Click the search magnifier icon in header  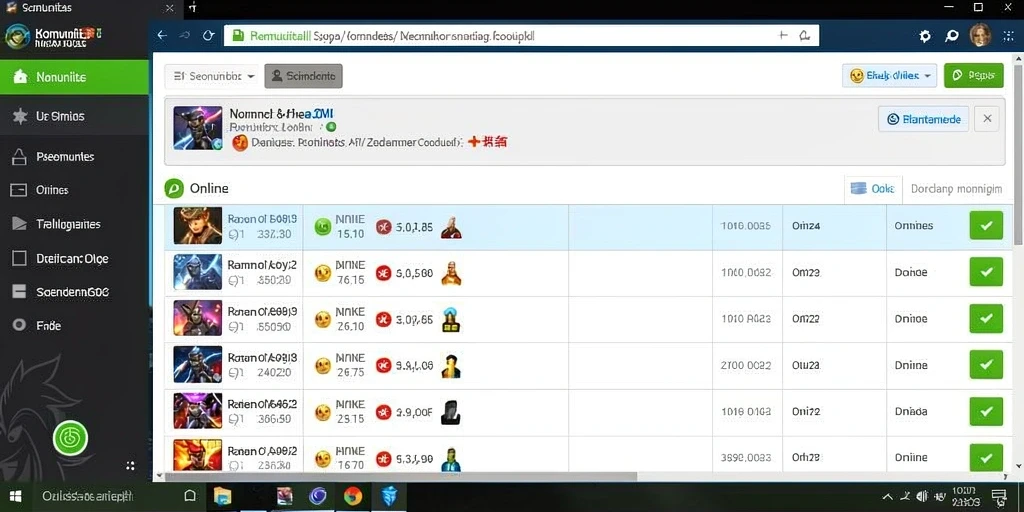(x=952, y=37)
